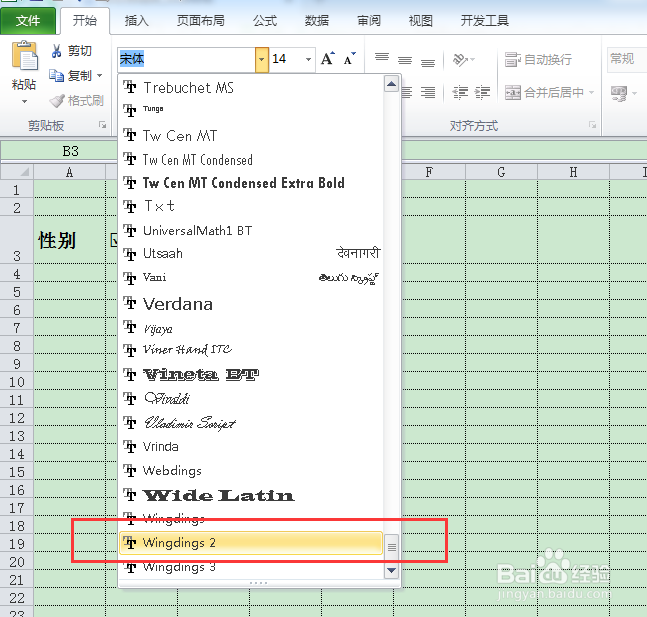647x617 pixels.
Task: Choose Vineta BT font
Action: (251, 374)
